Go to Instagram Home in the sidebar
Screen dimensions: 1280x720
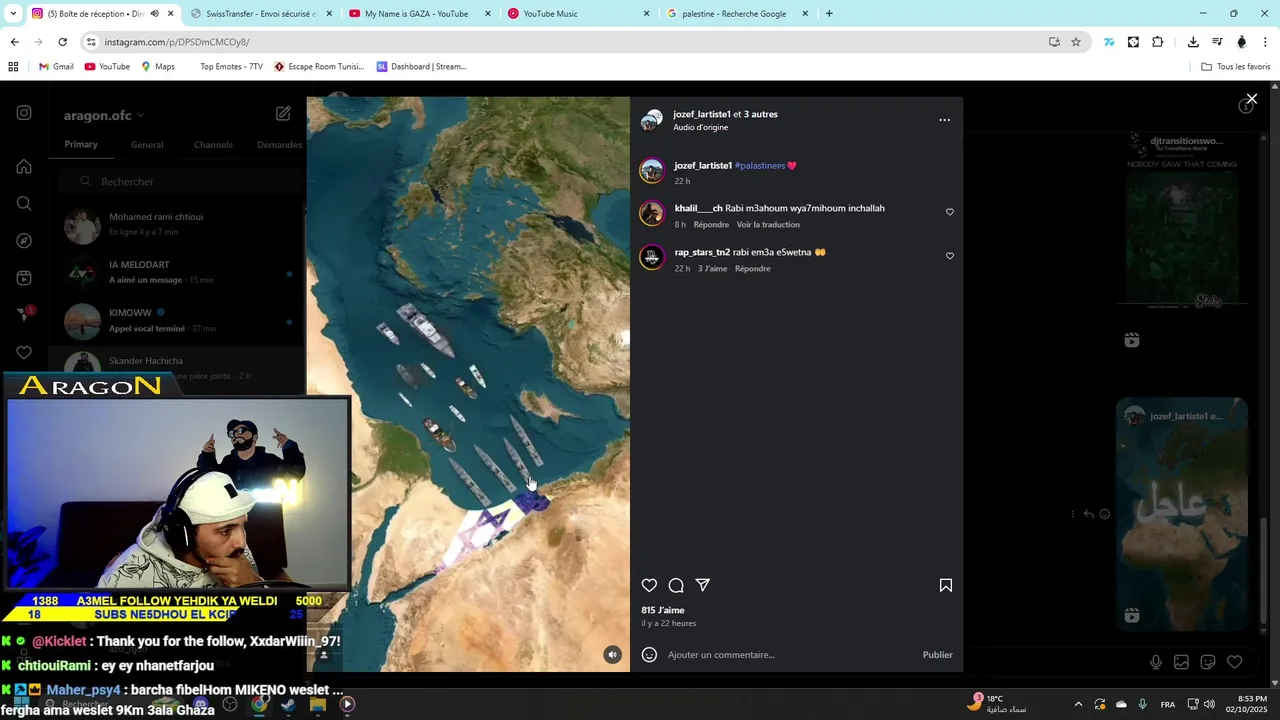(24, 166)
